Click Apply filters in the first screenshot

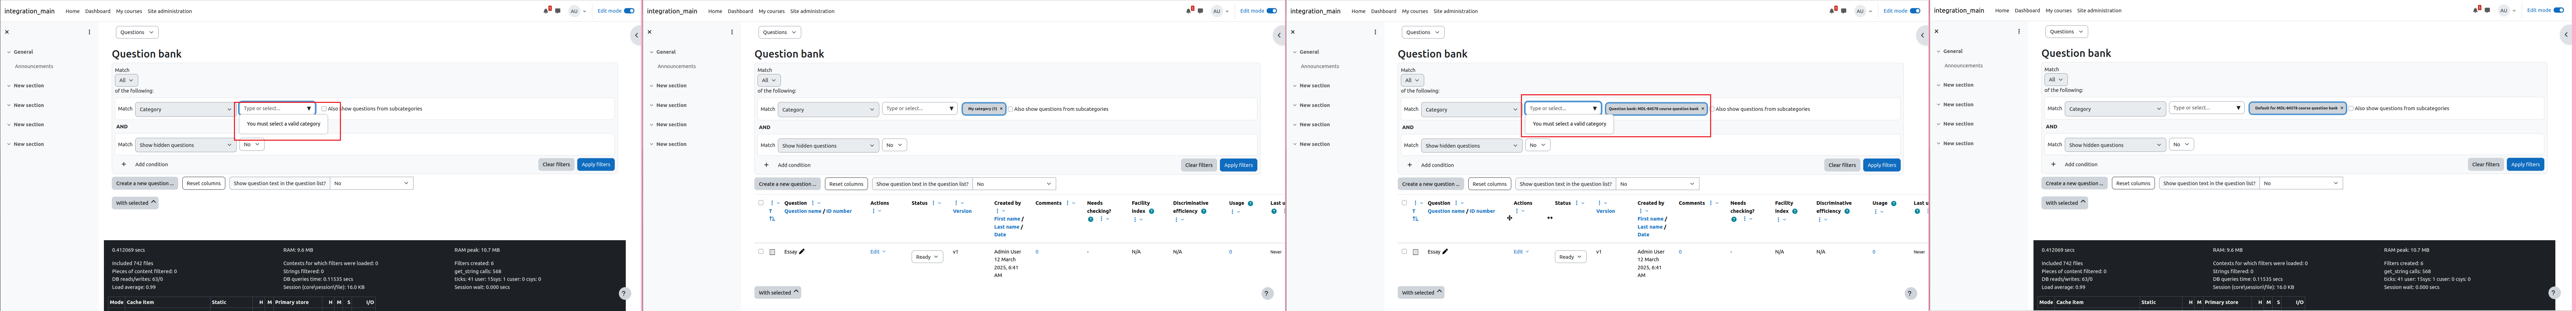tap(596, 164)
